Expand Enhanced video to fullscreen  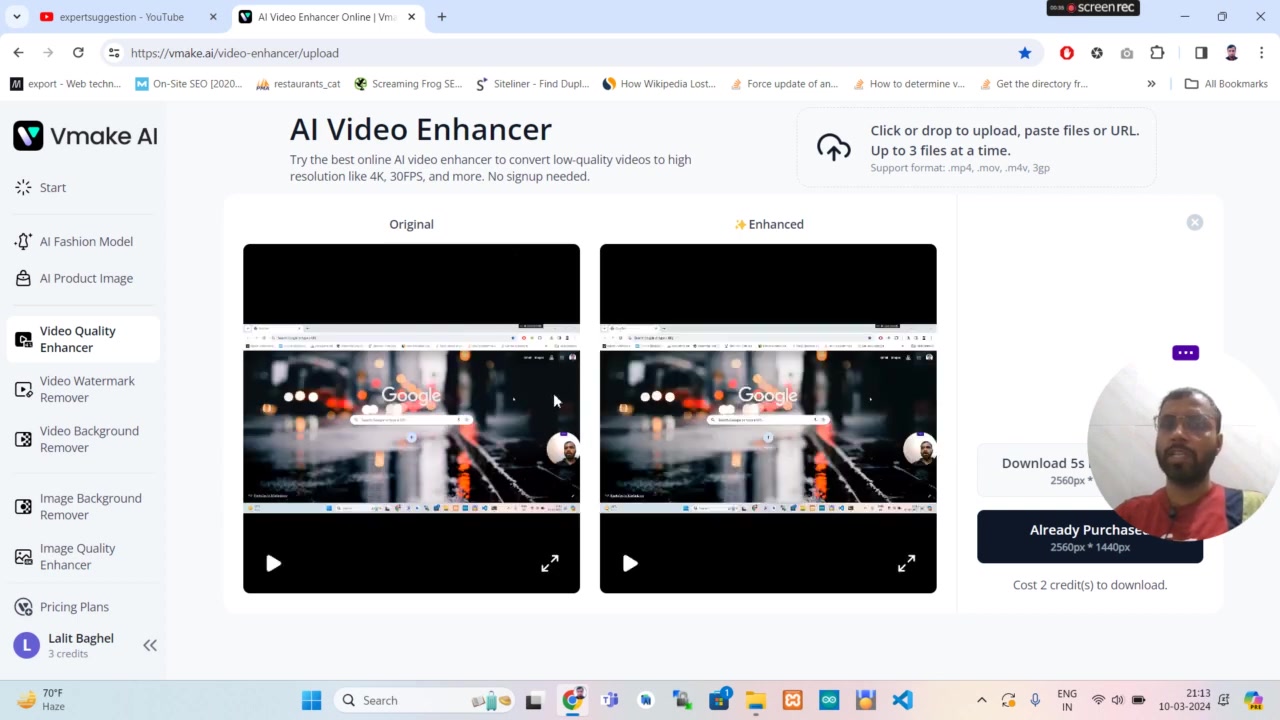[x=906, y=564]
